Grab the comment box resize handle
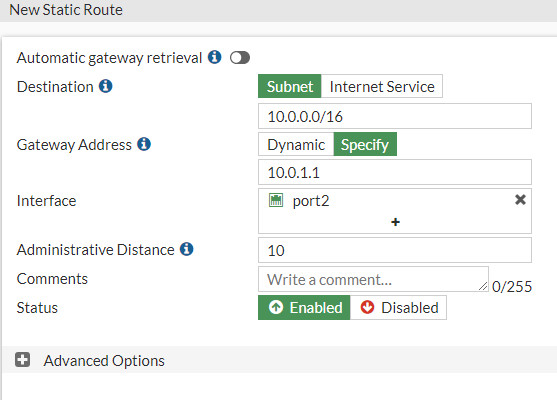557x400 pixels. click(483, 286)
